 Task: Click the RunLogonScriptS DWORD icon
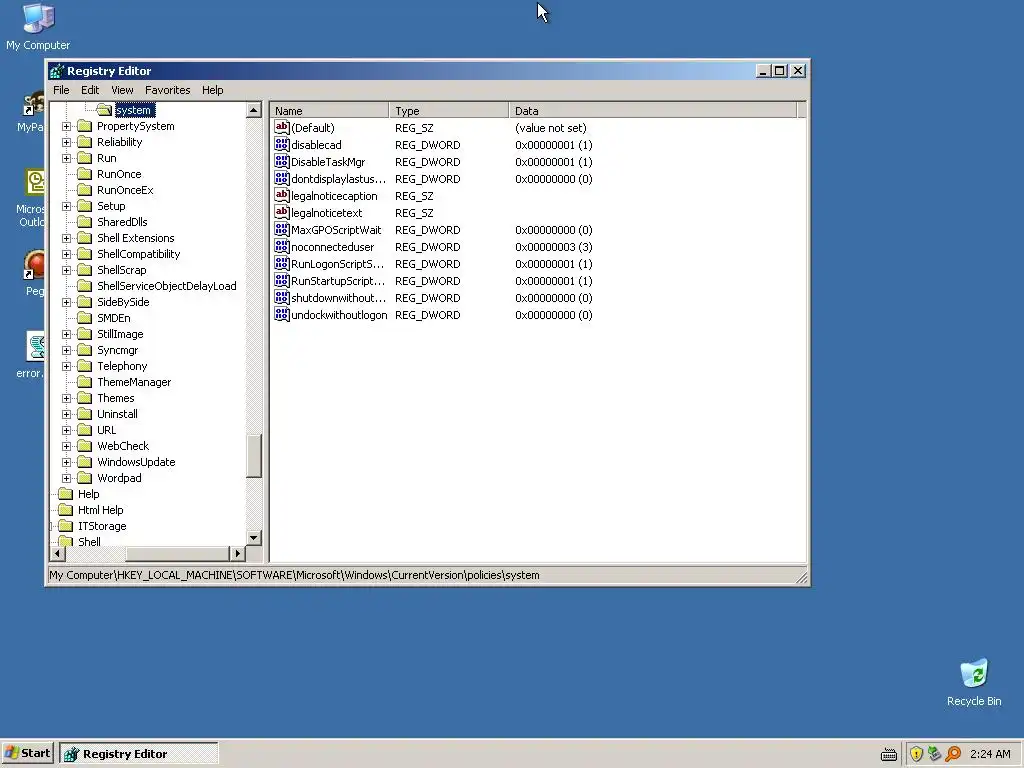(281, 263)
